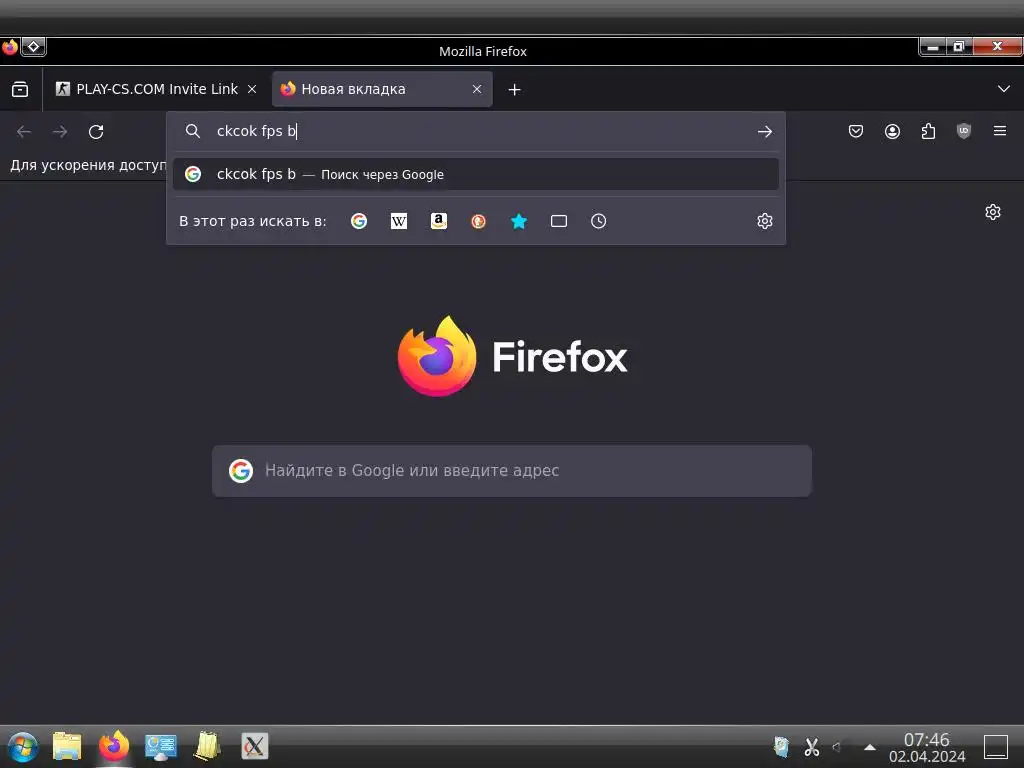The width and height of the screenshot is (1024, 768).
Task: Open the Windows Start button
Action: pyautogui.click(x=22, y=747)
